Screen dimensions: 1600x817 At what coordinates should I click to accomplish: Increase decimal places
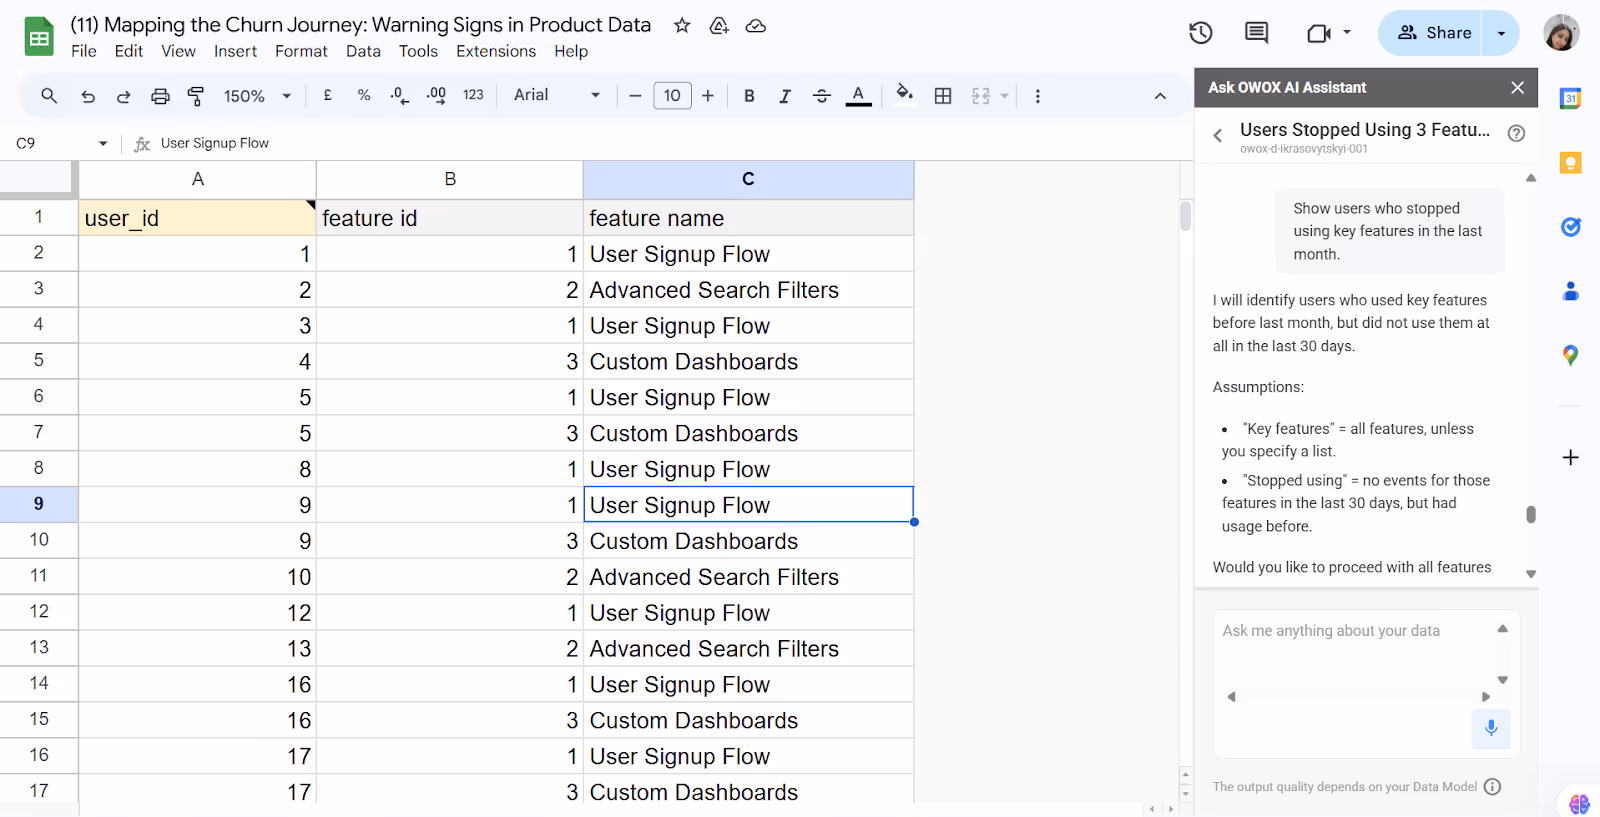pos(436,95)
